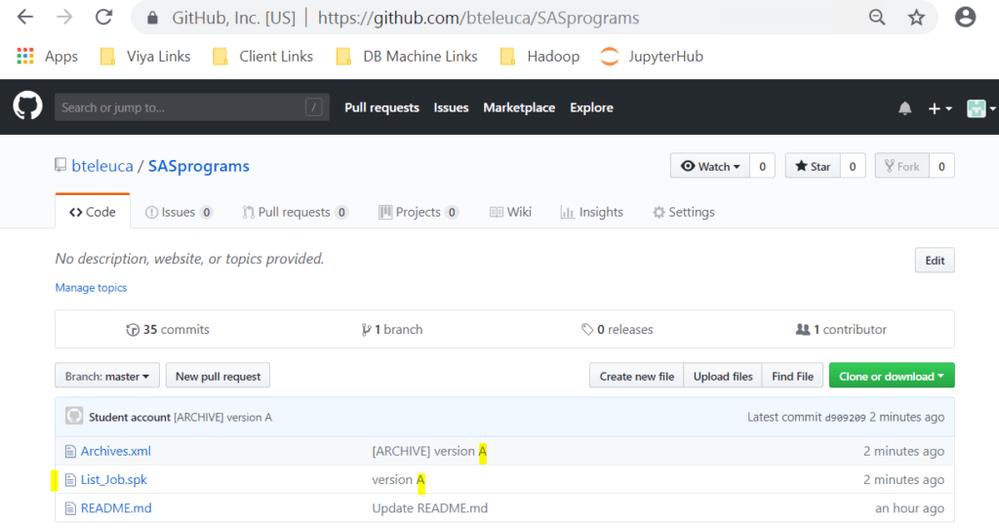
Task: Open the Client Links bookmark folder
Action: [263, 56]
